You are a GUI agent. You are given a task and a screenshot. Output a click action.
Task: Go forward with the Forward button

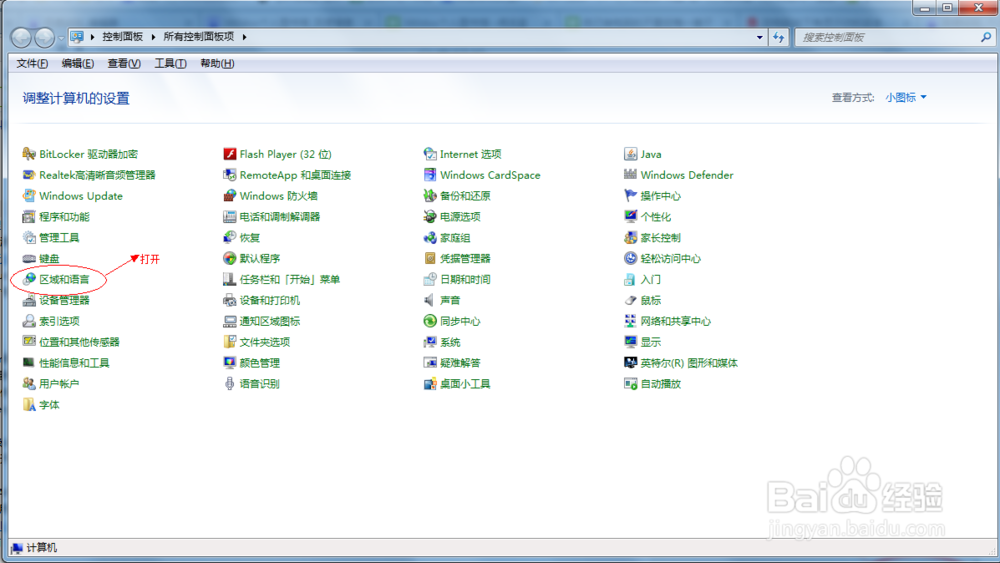(x=45, y=38)
